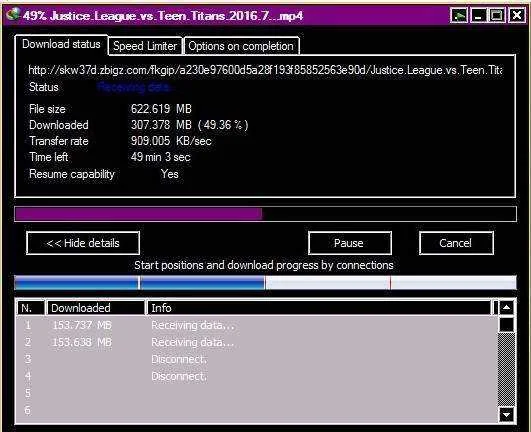This screenshot has width=531, height=432.
Task: Click the connections list scrollbar thumb
Action: pos(506,325)
